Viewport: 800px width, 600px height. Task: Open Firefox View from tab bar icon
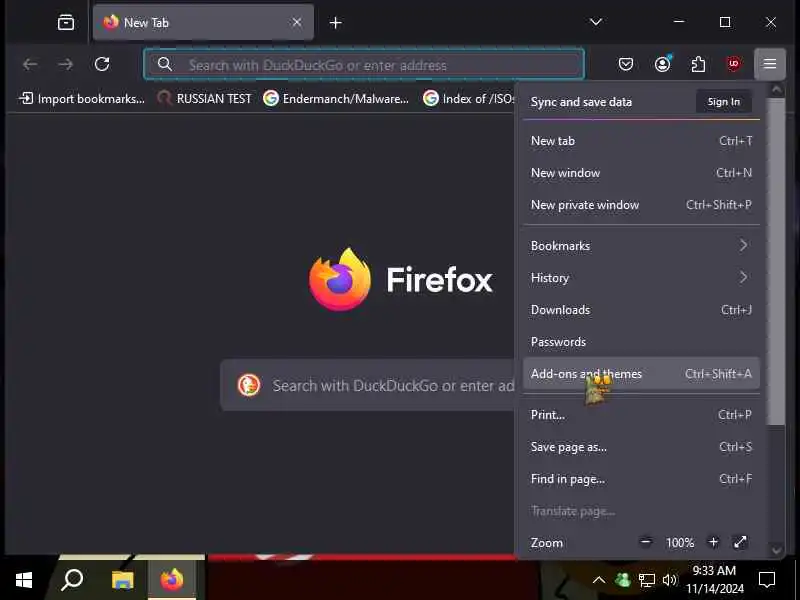point(66,22)
